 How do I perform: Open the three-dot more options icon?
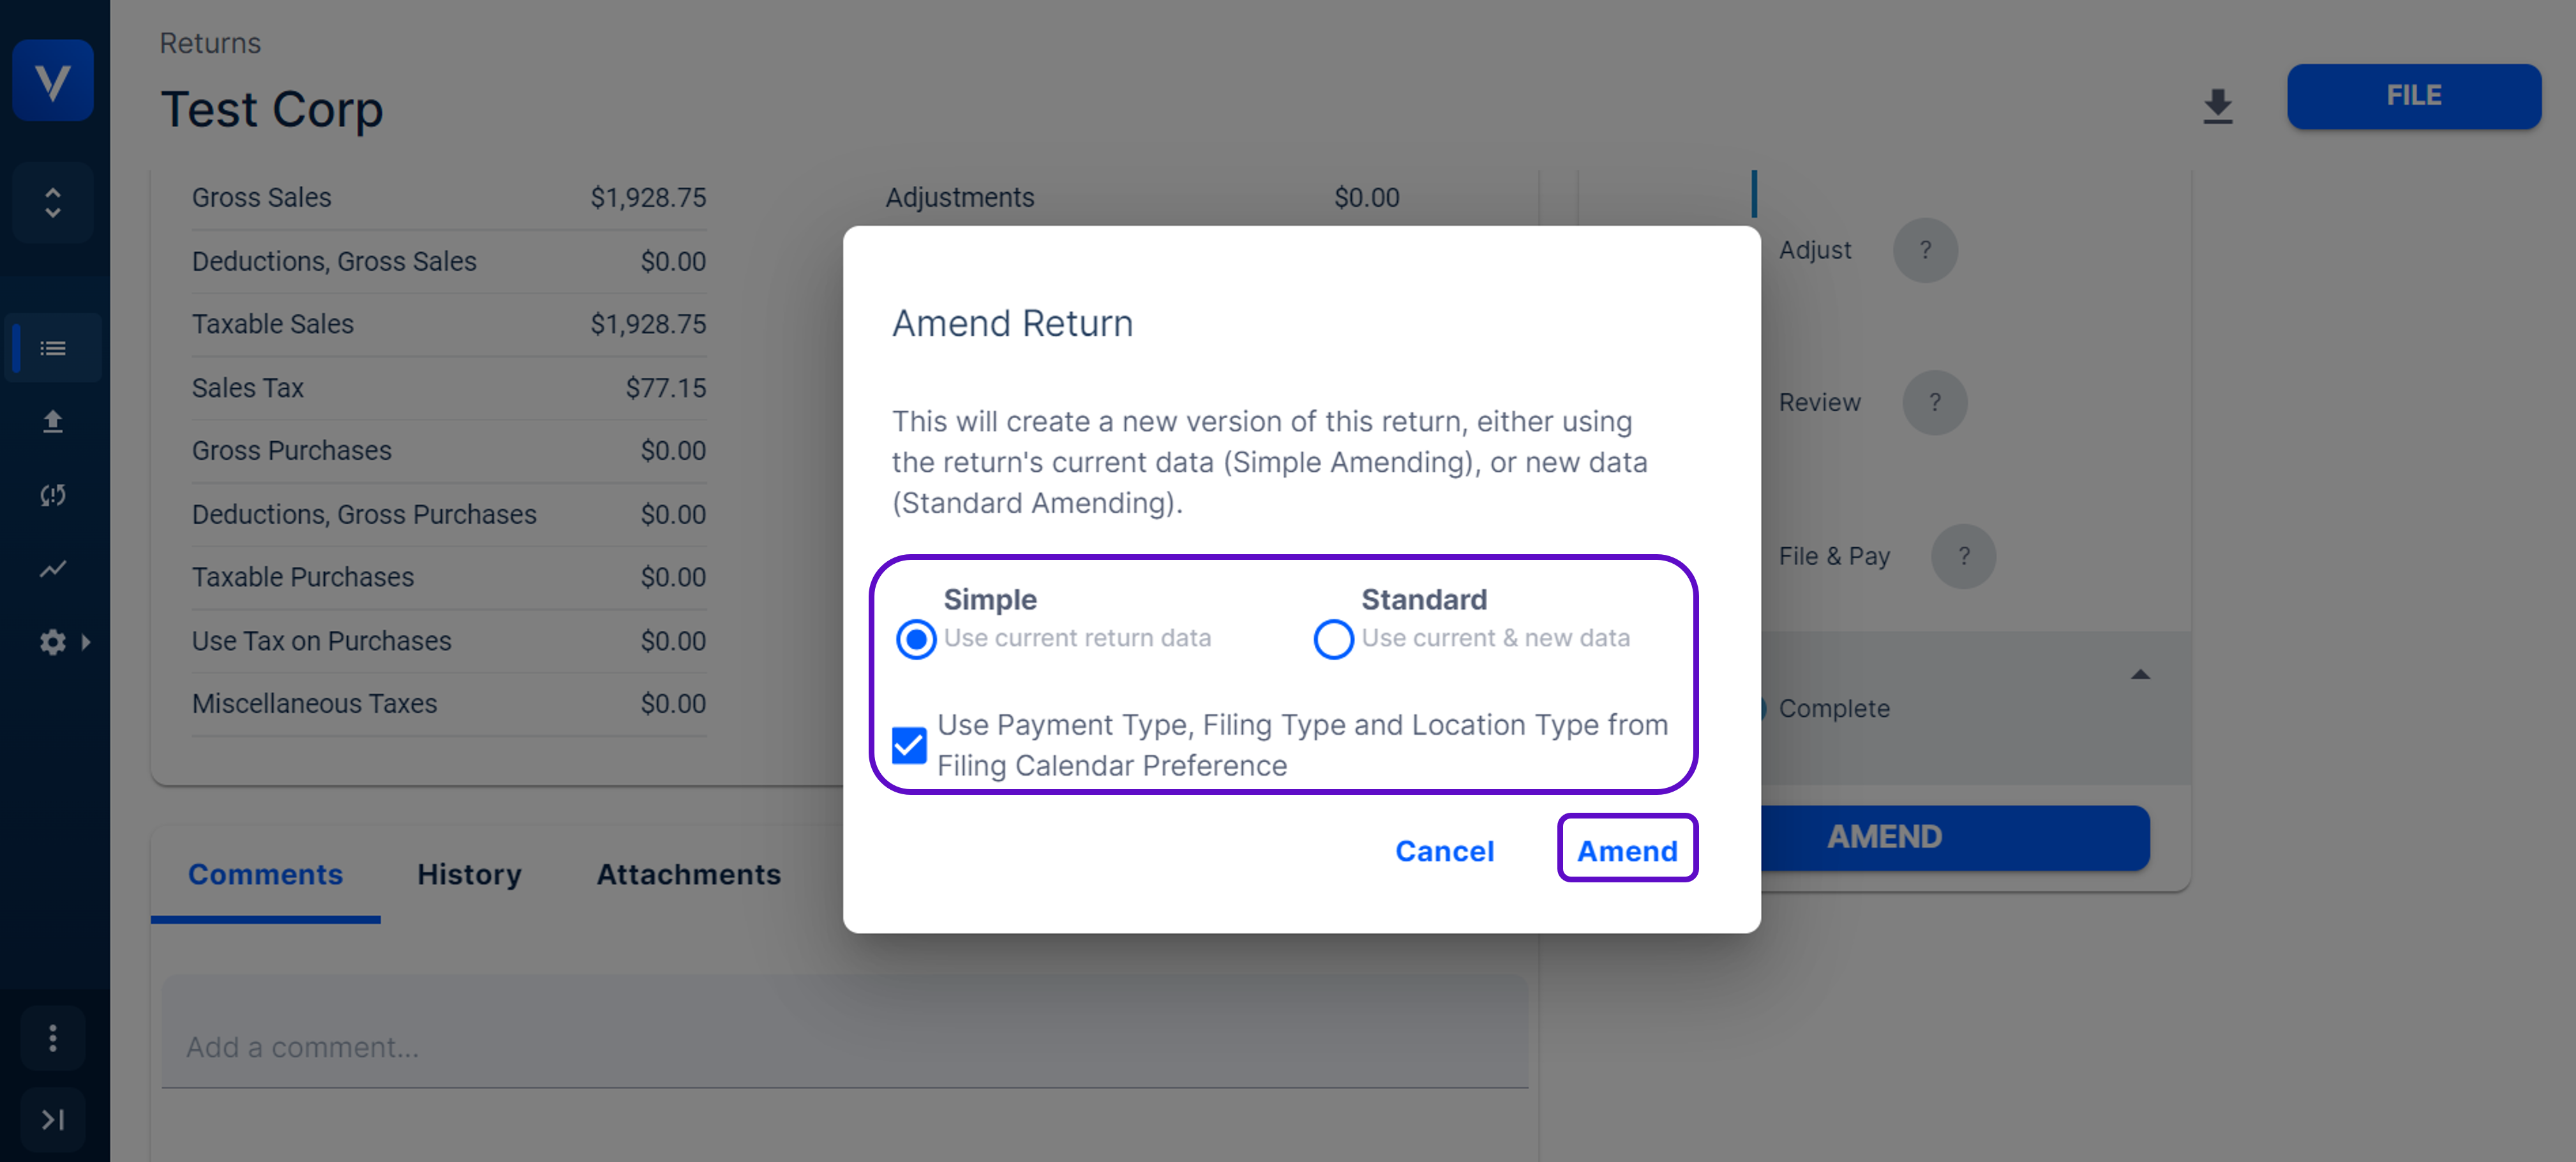[x=53, y=1038]
